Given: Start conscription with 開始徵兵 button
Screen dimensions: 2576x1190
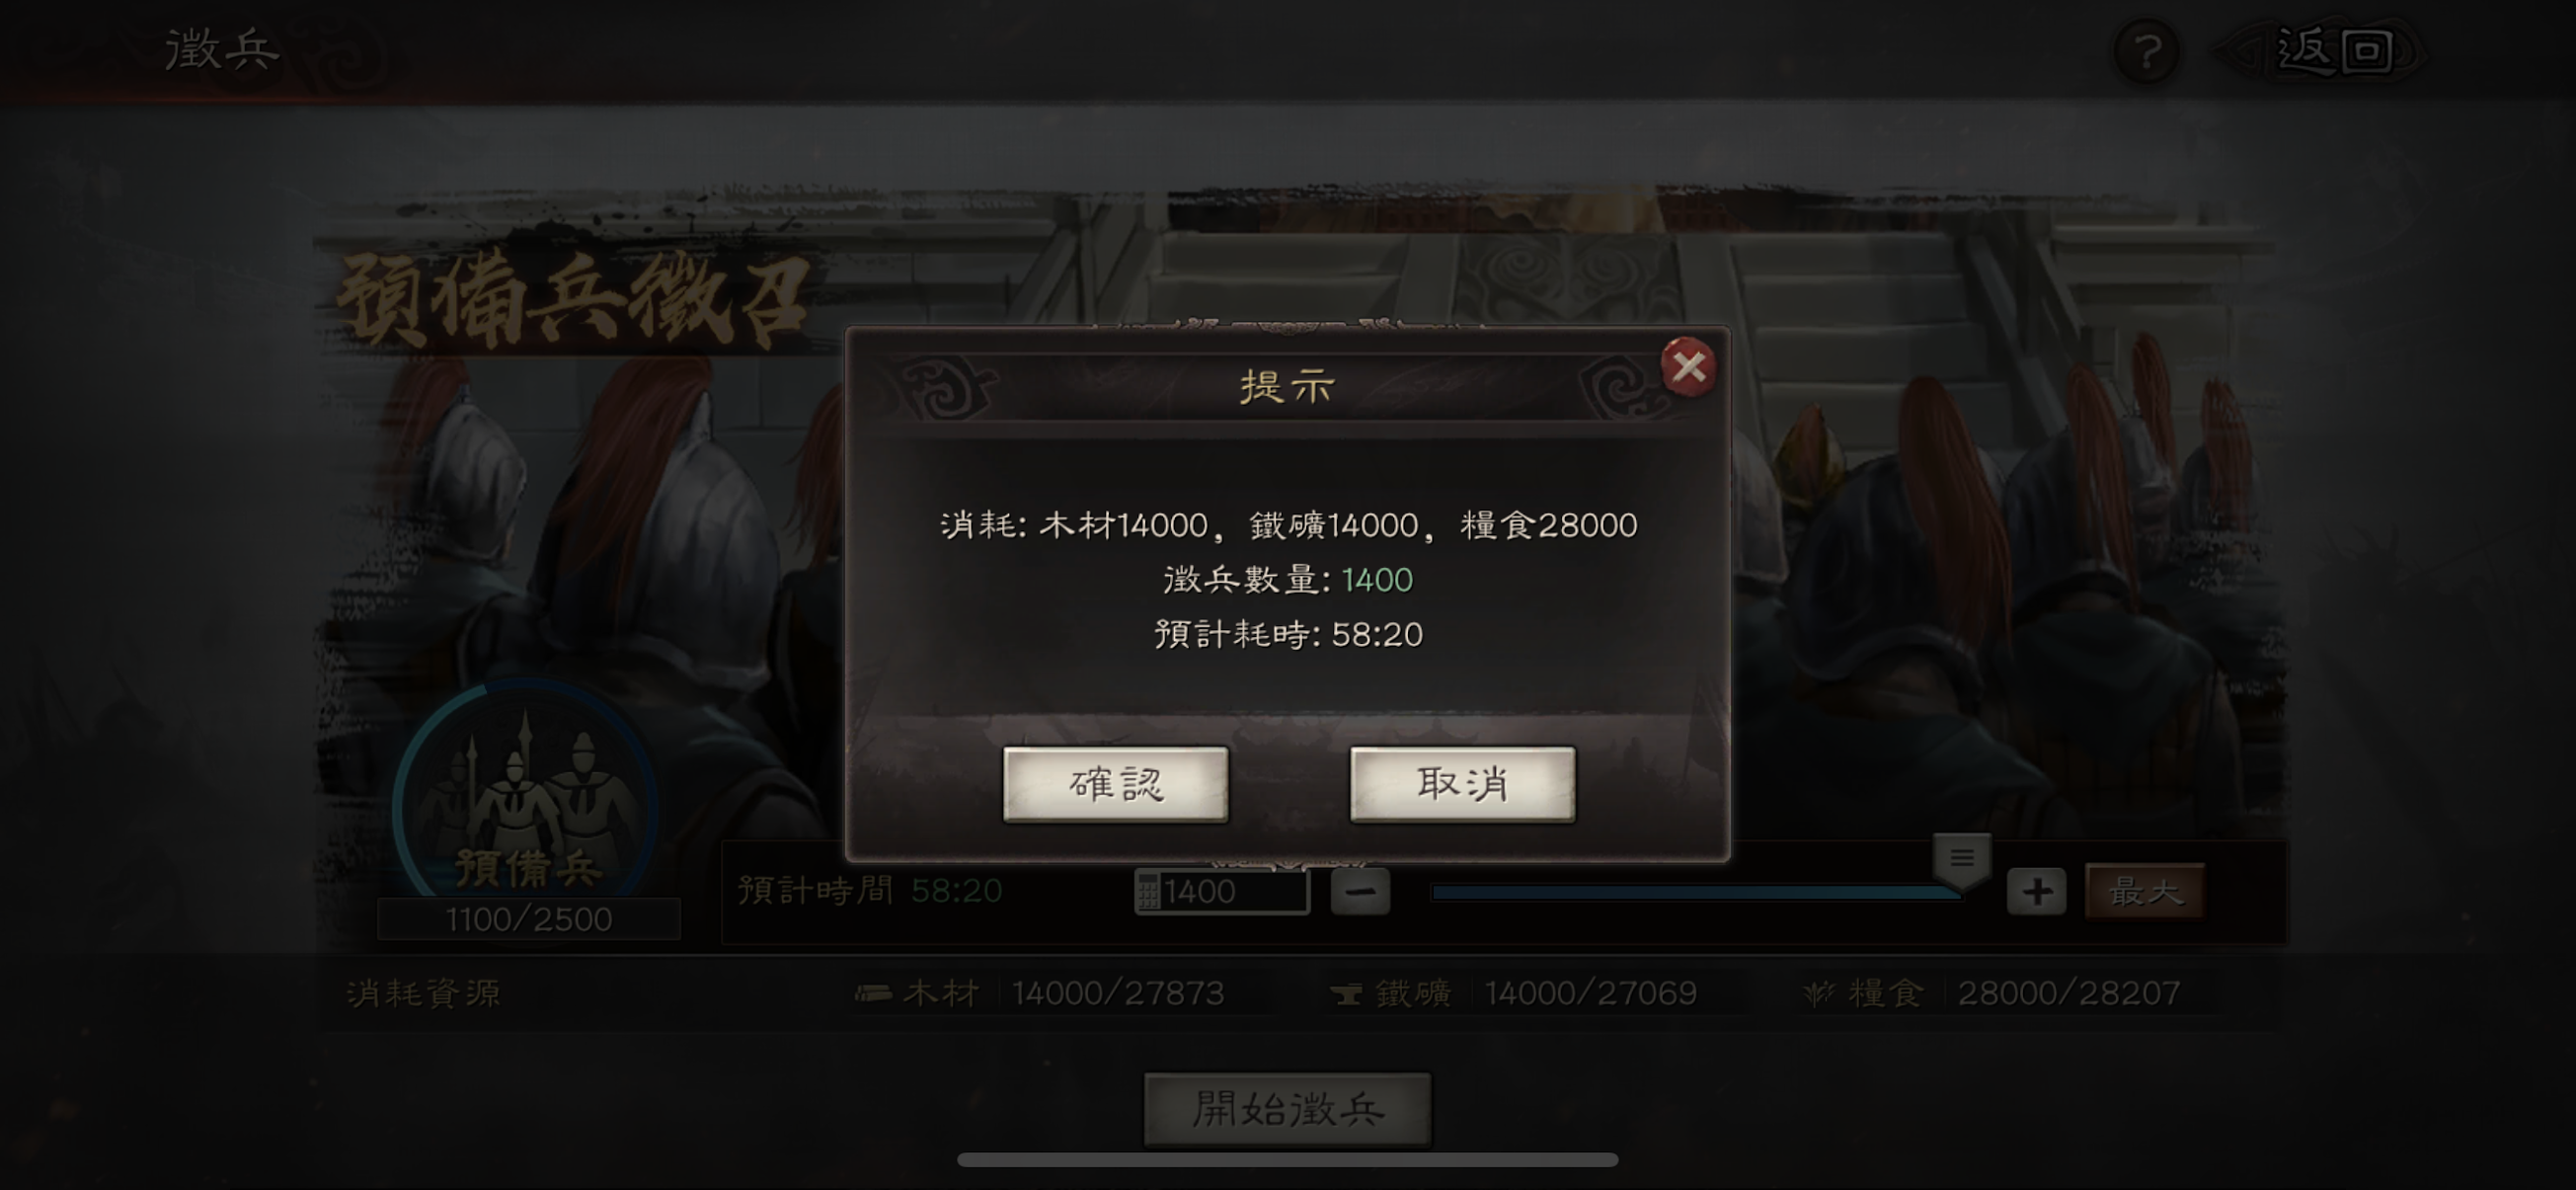Looking at the screenshot, I should (x=1288, y=1109).
